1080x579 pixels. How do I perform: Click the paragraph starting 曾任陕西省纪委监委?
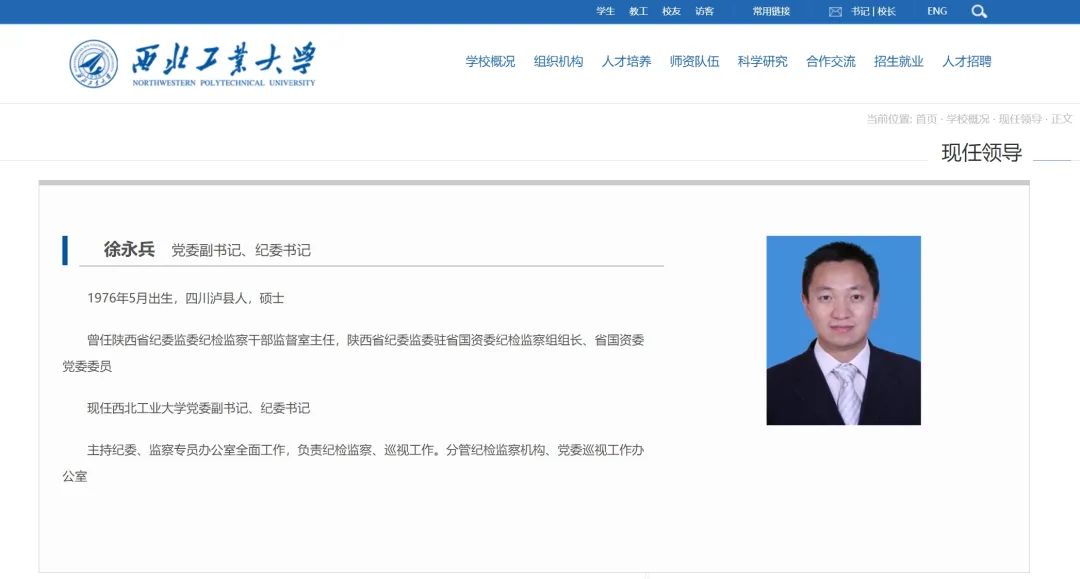click(x=353, y=353)
